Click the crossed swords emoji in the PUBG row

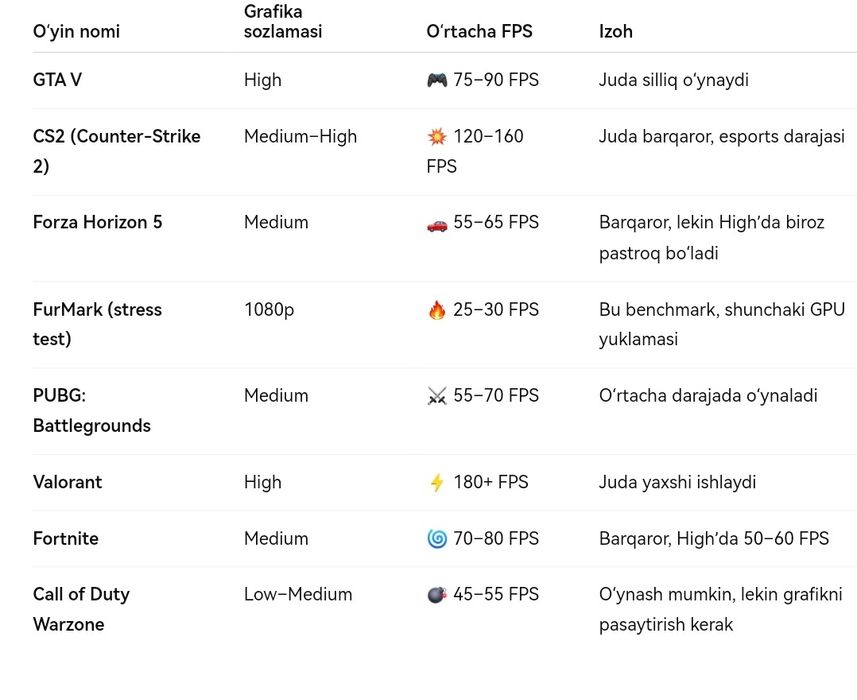pyautogui.click(x=437, y=396)
